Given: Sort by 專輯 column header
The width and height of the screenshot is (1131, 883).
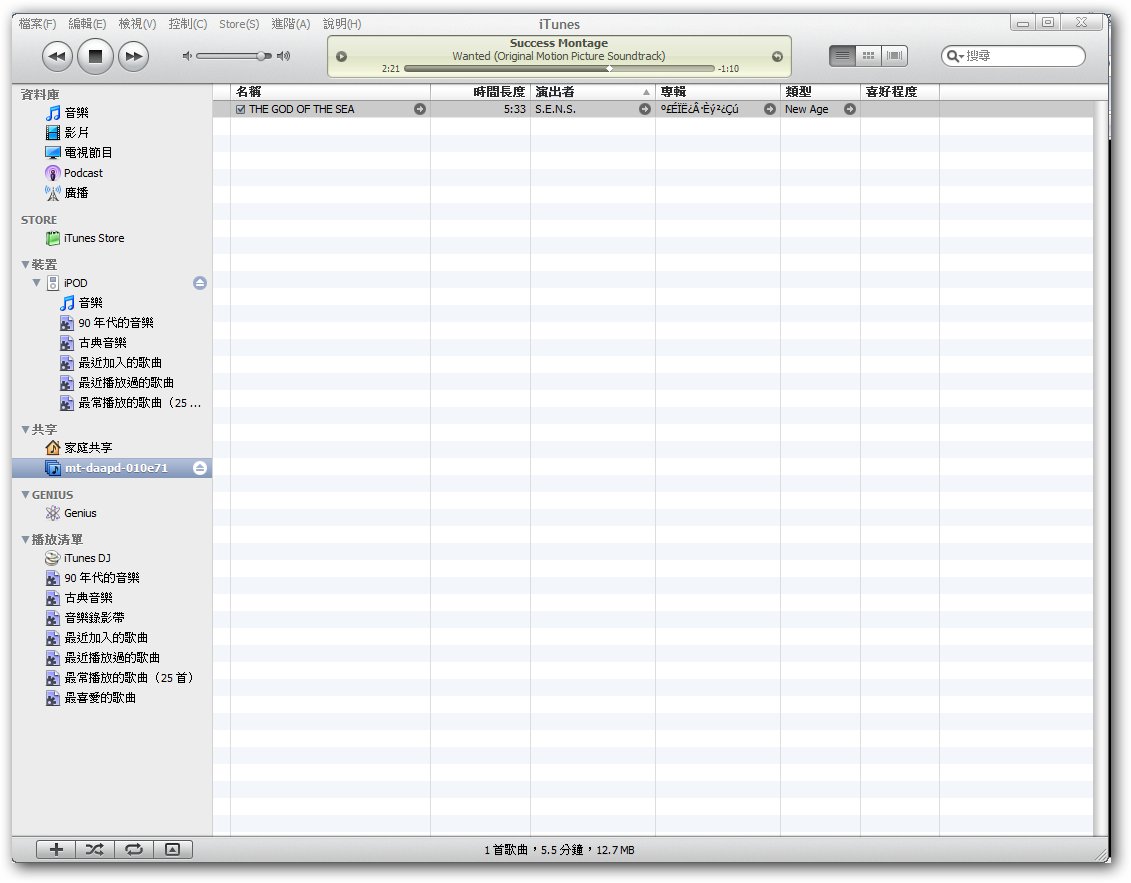Looking at the screenshot, I should (718, 92).
